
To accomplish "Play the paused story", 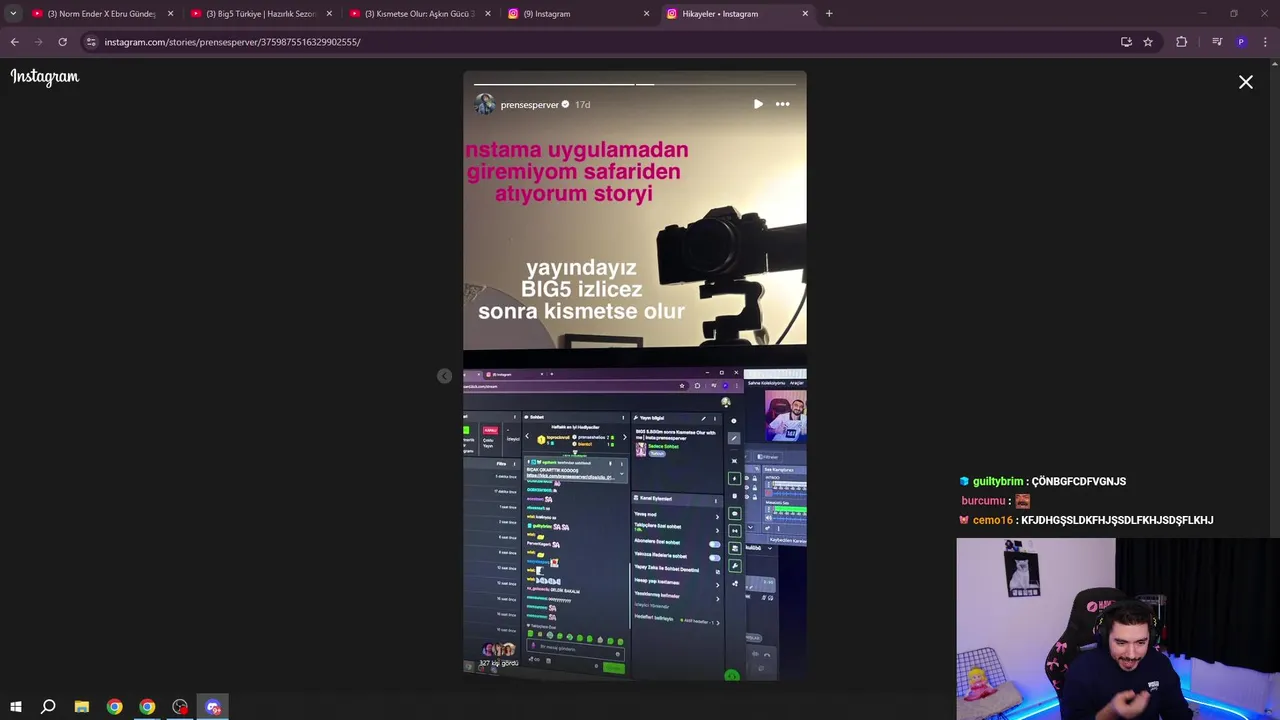I will pyautogui.click(x=758, y=104).
